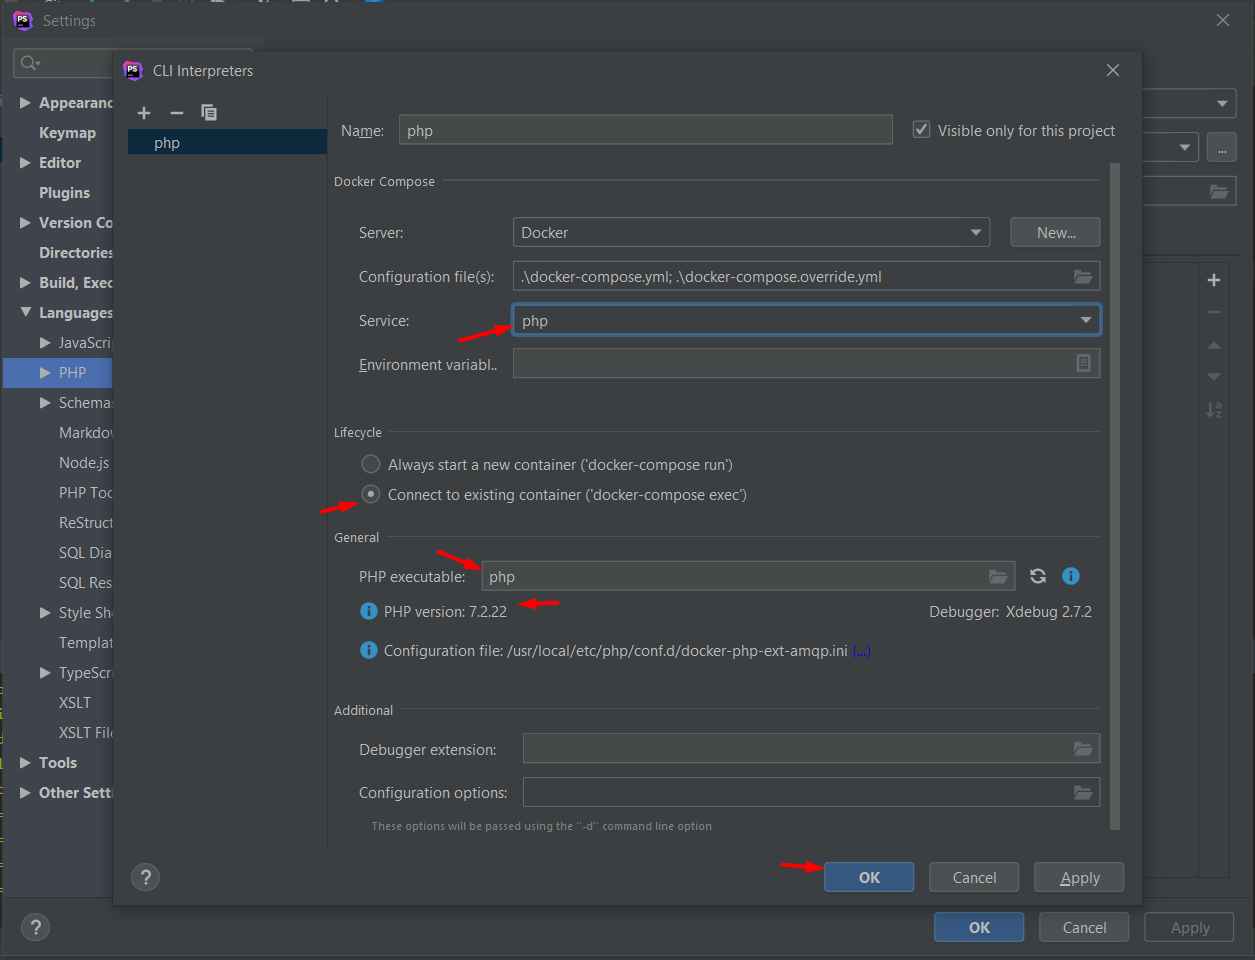This screenshot has width=1255, height=960.
Task: Click the CLI Interpreters vertical scrollbar
Action: [x=1115, y=495]
